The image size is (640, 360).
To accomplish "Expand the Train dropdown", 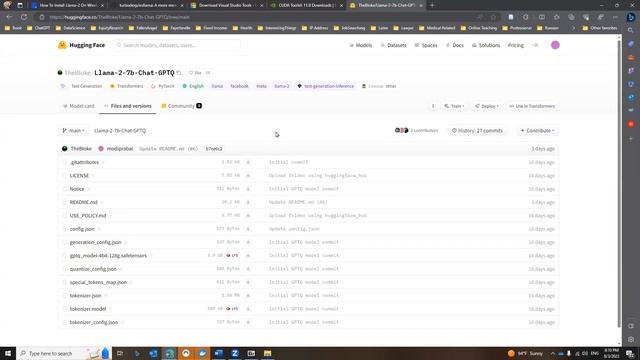I will pos(454,106).
